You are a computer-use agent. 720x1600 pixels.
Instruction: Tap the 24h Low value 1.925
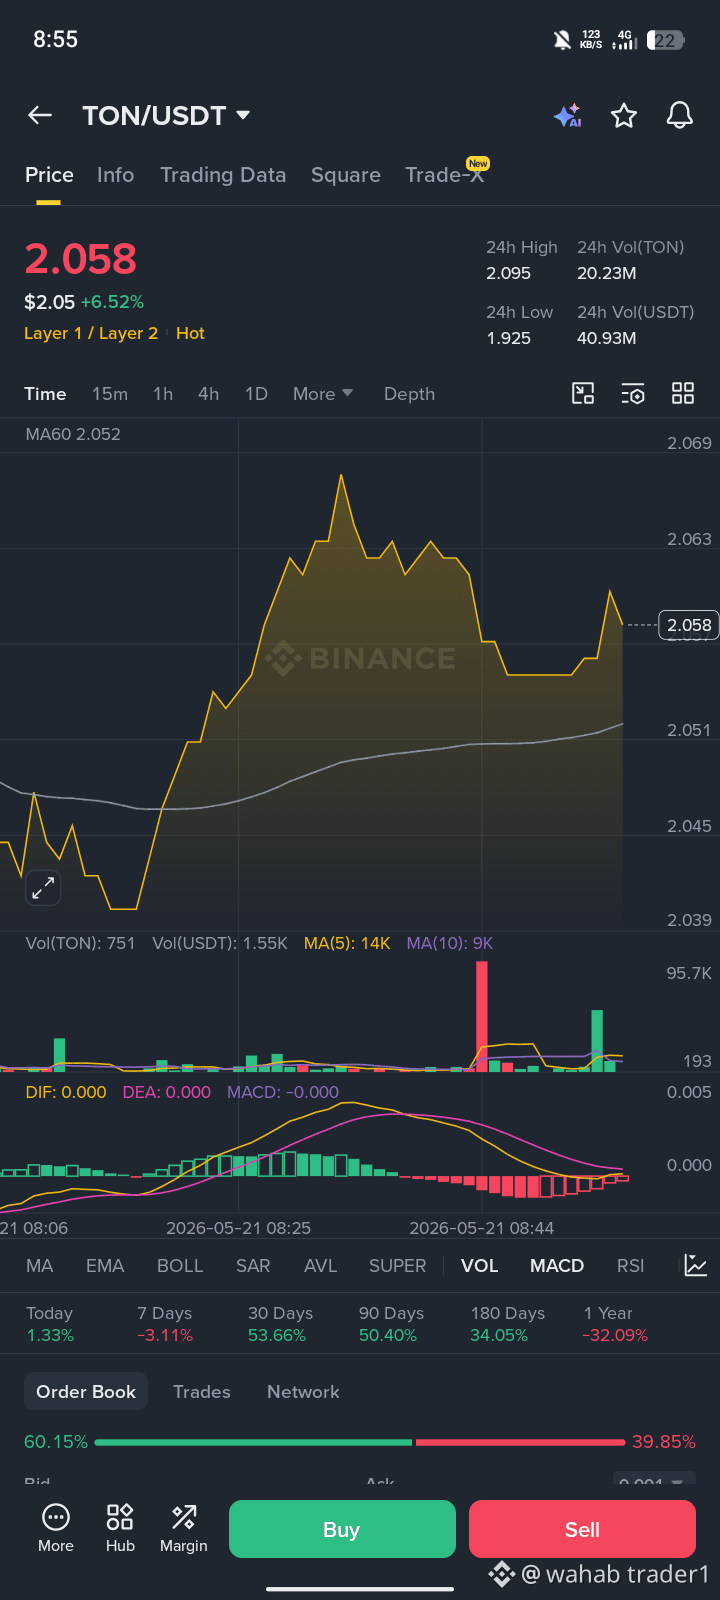tap(508, 338)
